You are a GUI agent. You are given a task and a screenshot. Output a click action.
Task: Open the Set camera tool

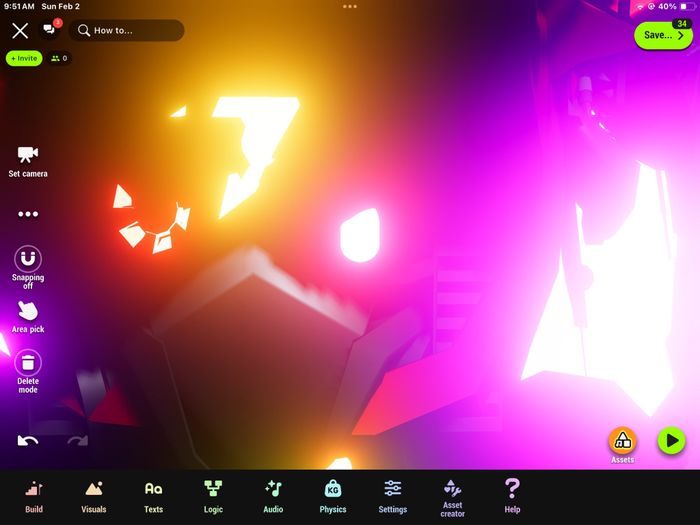(x=28, y=162)
